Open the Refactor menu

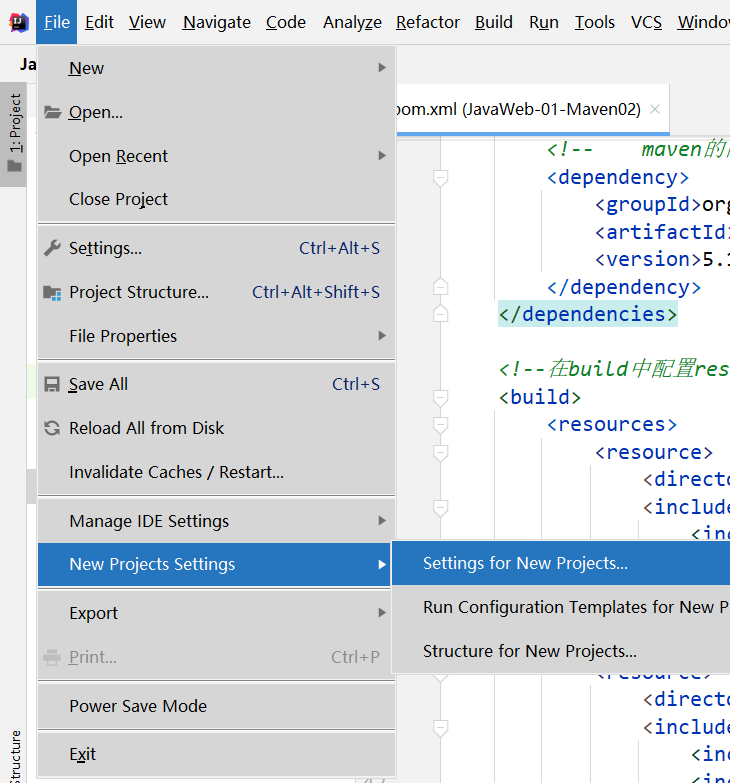[428, 22]
